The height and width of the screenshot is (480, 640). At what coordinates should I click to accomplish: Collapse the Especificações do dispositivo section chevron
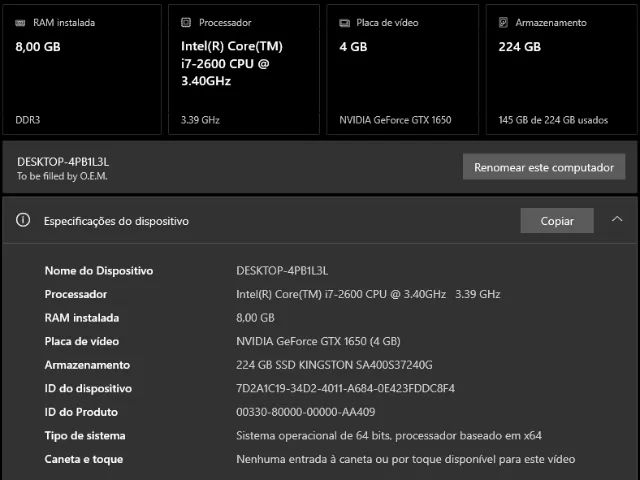(617, 219)
